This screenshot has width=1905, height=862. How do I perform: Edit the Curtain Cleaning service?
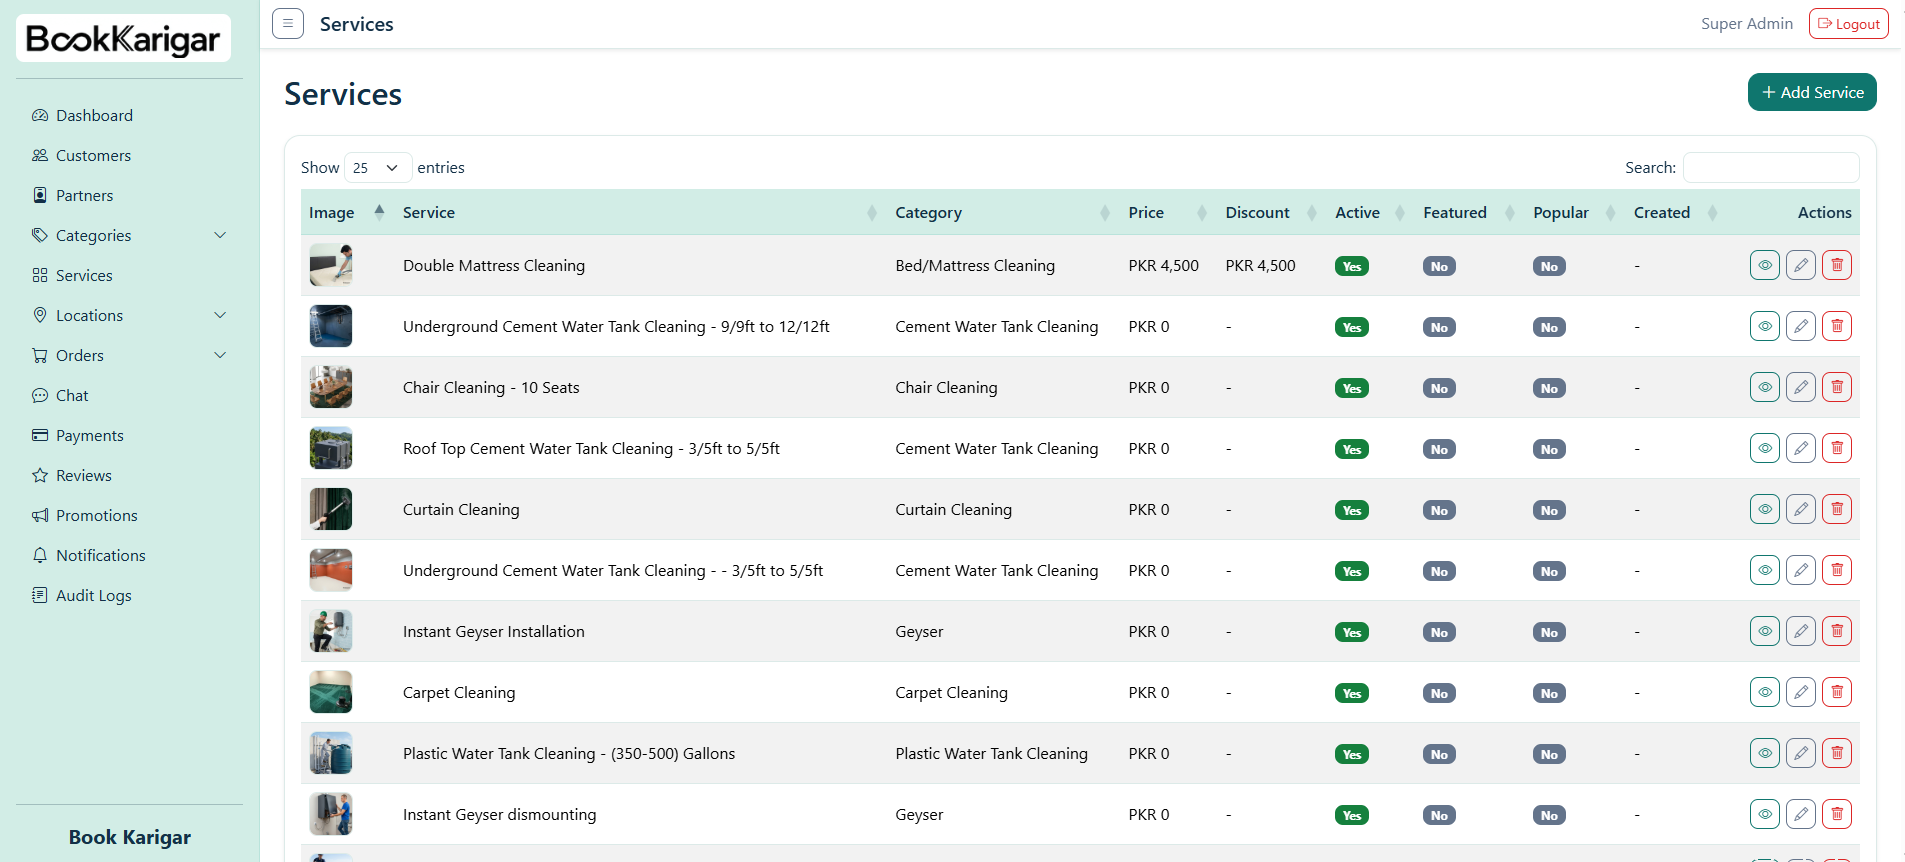click(1801, 509)
